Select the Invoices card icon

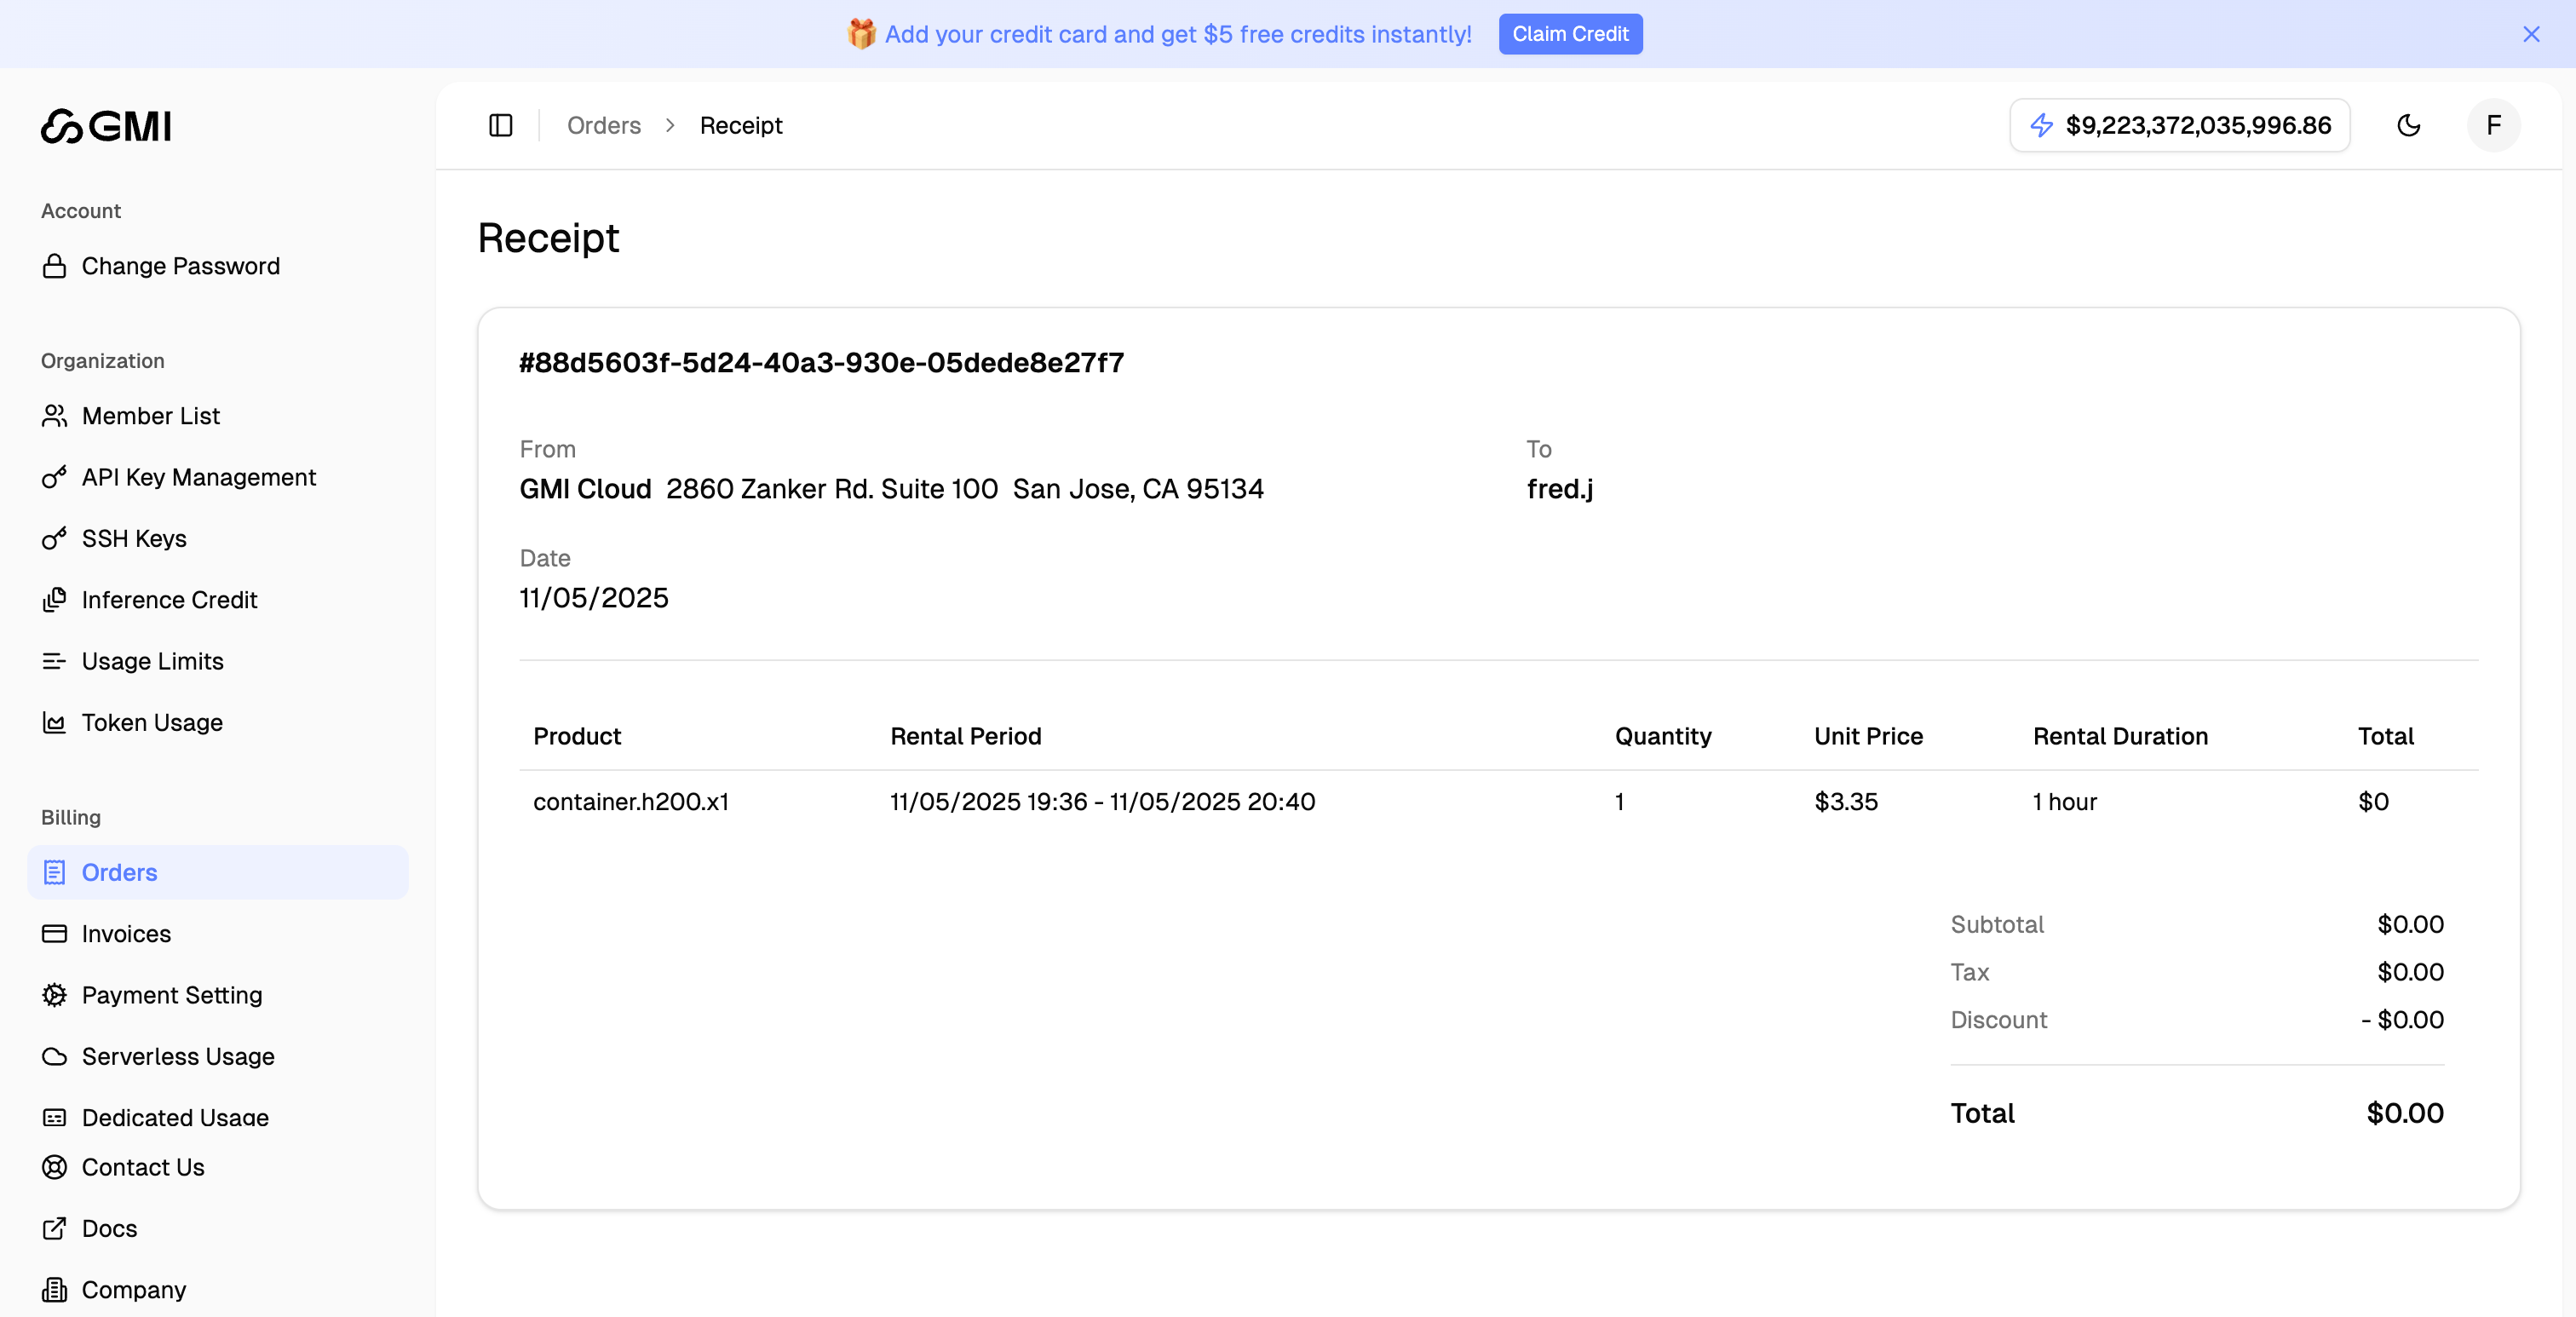pos(55,933)
